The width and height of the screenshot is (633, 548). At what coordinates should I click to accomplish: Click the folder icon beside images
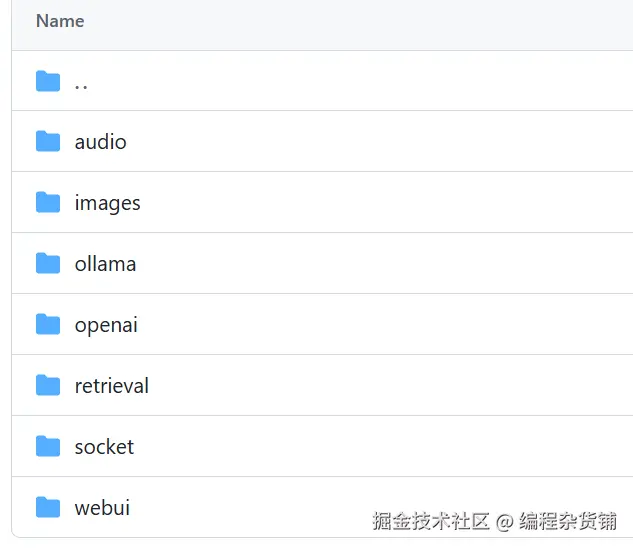(x=48, y=202)
